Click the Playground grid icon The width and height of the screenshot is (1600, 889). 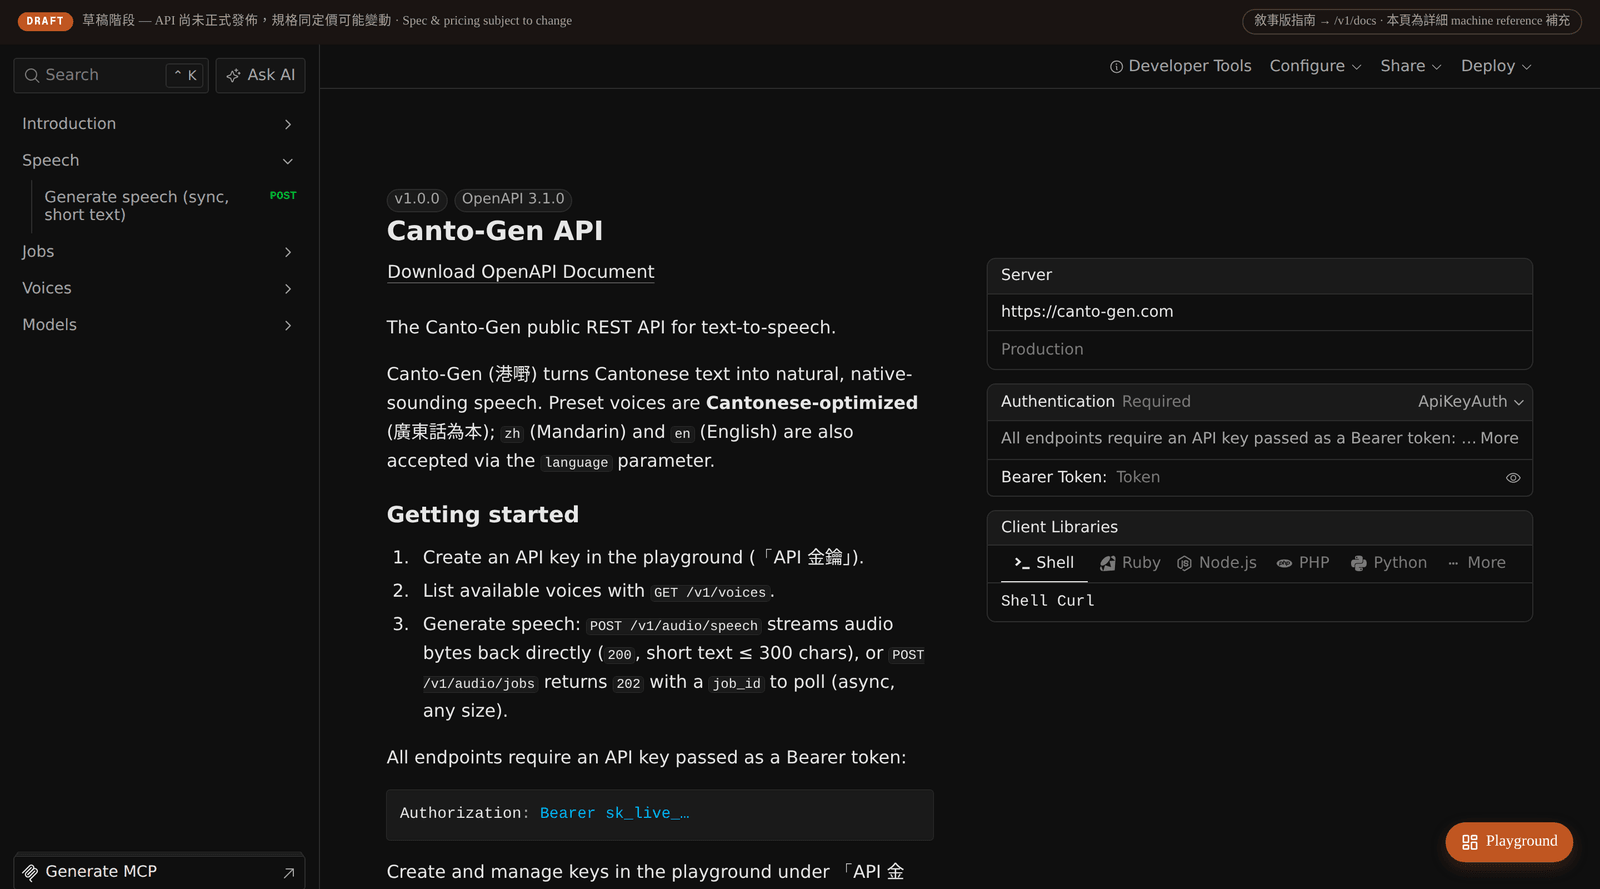(x=1470, y=842)
